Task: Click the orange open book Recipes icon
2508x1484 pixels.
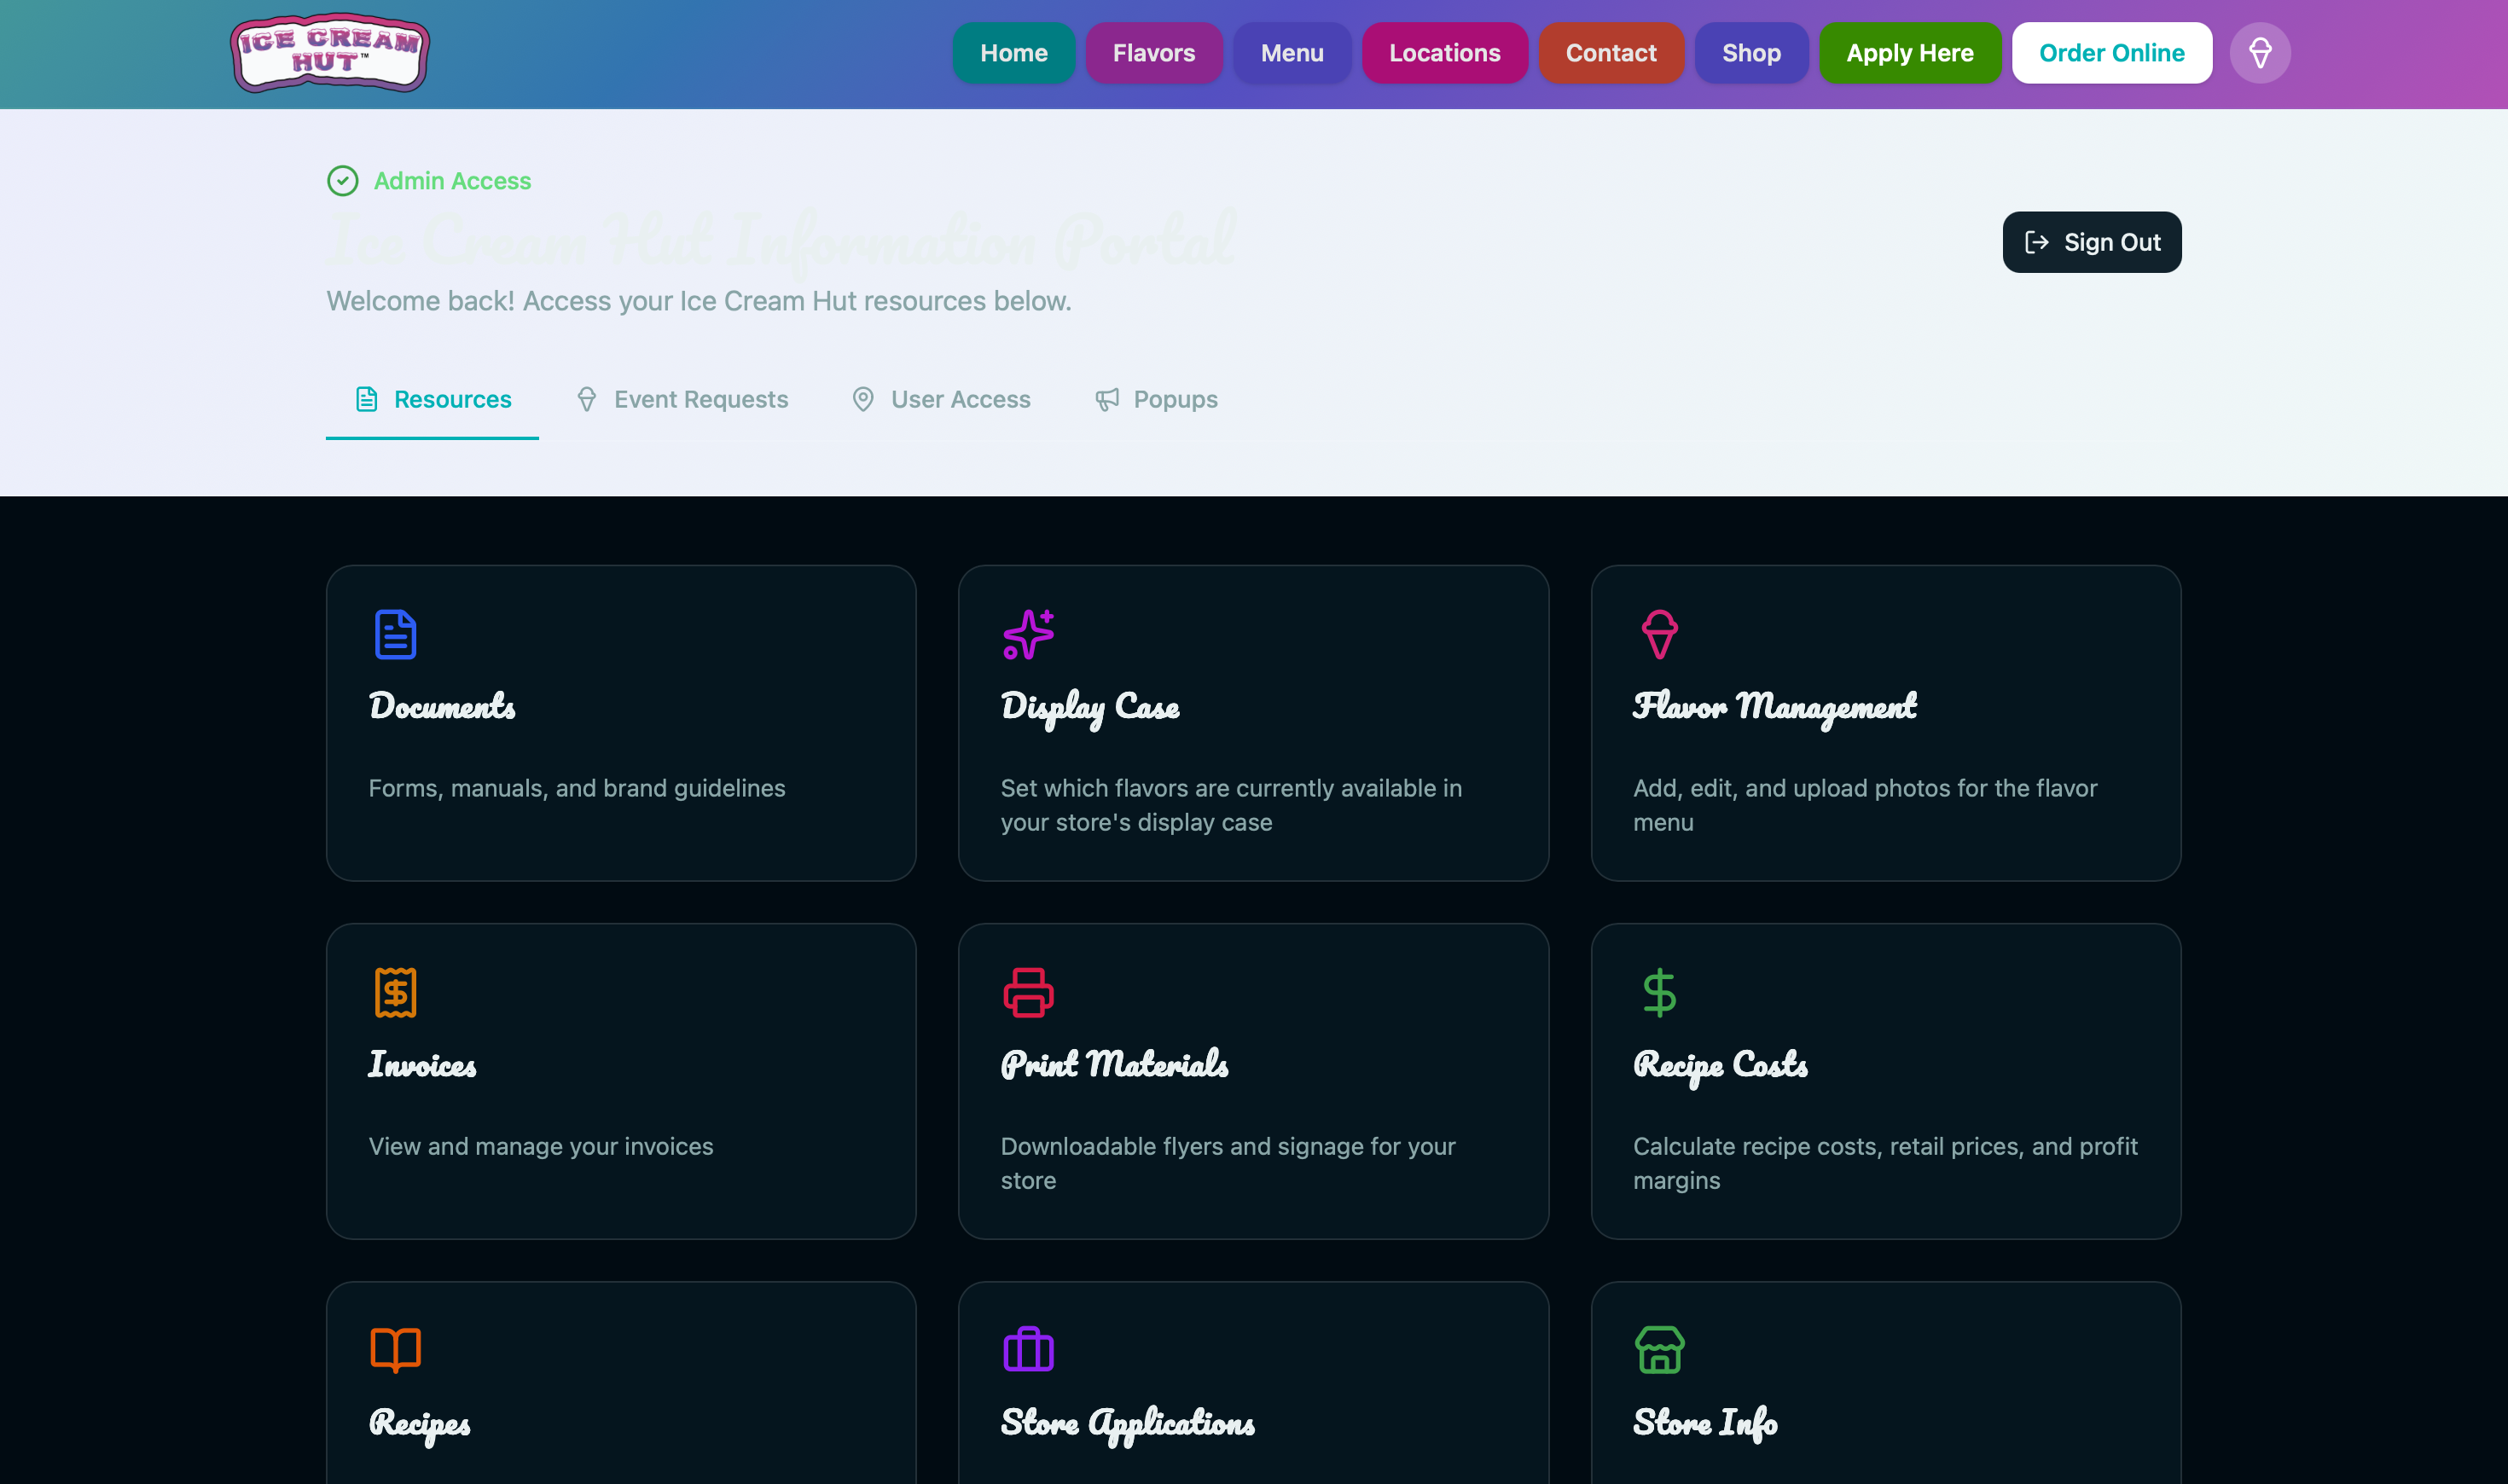Action: coord(395,1350)
